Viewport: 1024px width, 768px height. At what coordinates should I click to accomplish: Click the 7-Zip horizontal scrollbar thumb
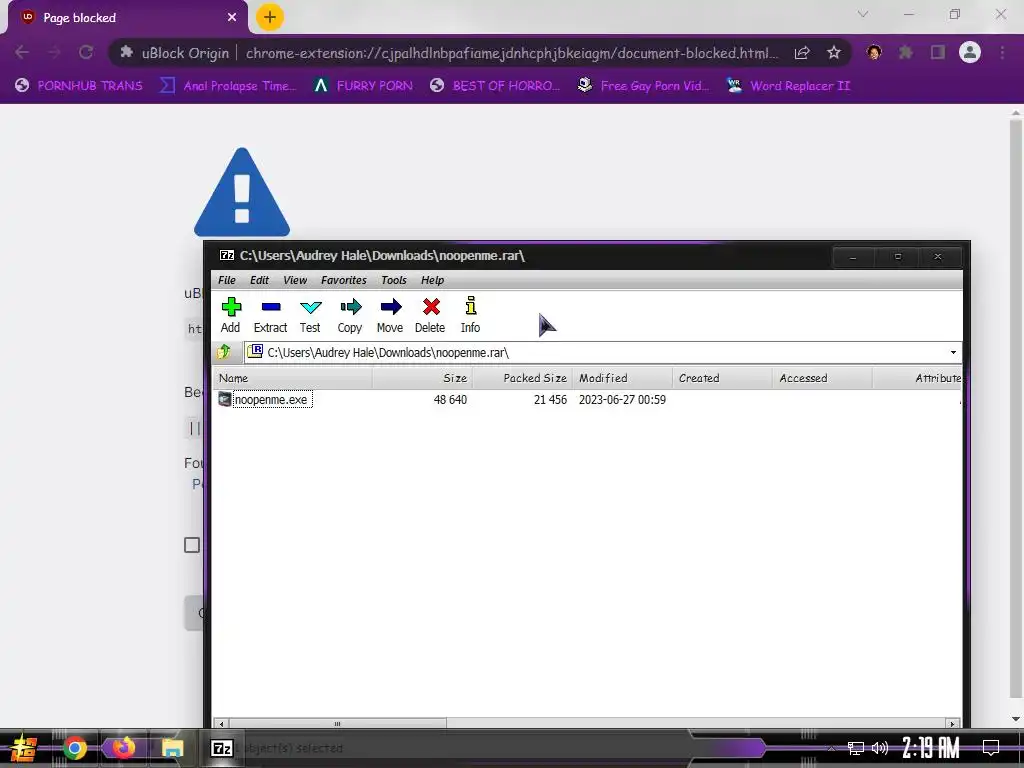tap(338, 724)
